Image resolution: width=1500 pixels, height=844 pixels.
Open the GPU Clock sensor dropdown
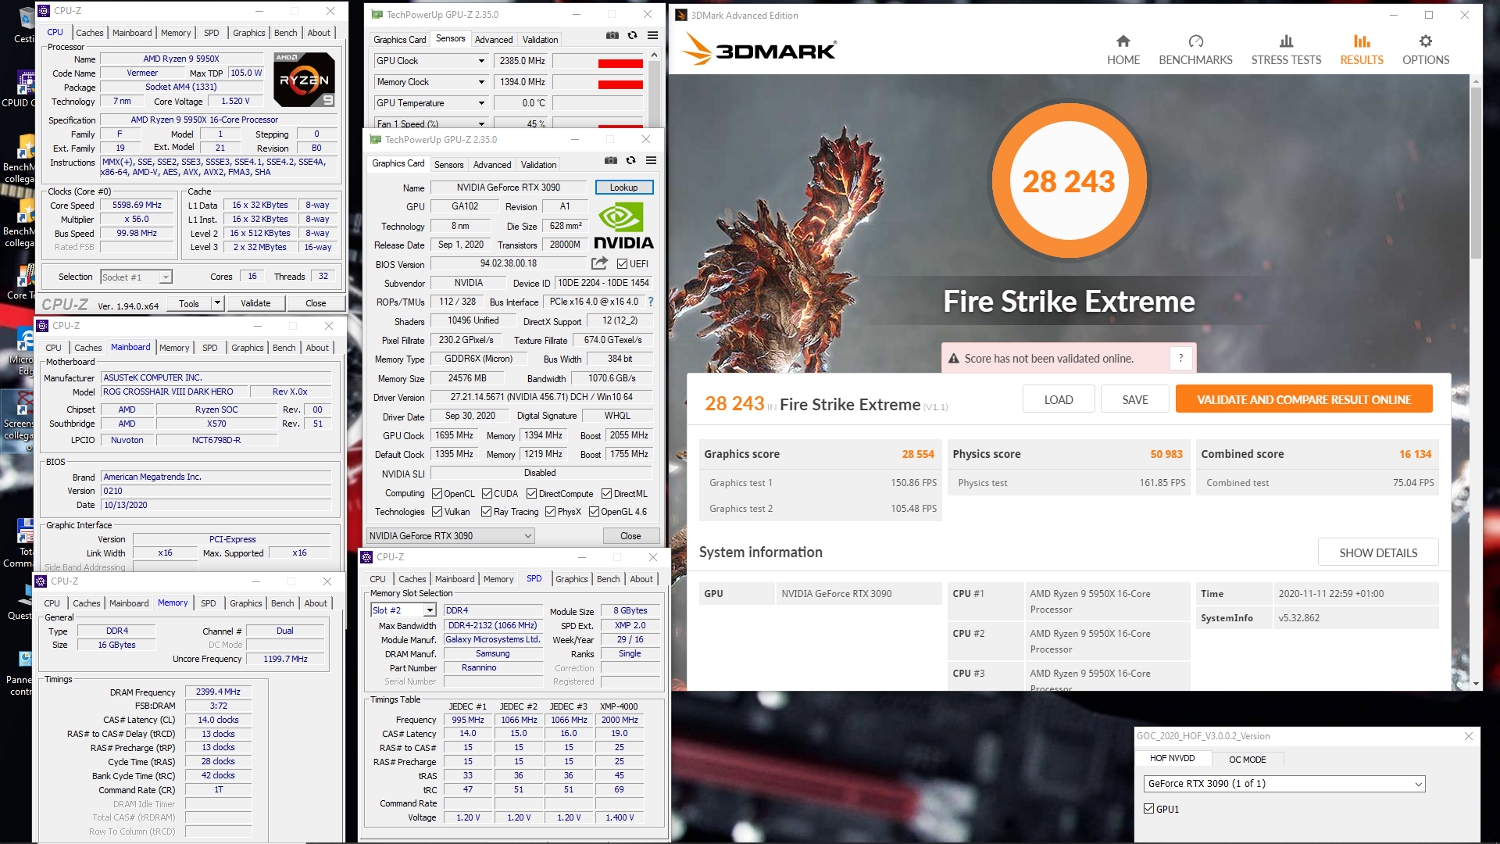click(481, 61)
